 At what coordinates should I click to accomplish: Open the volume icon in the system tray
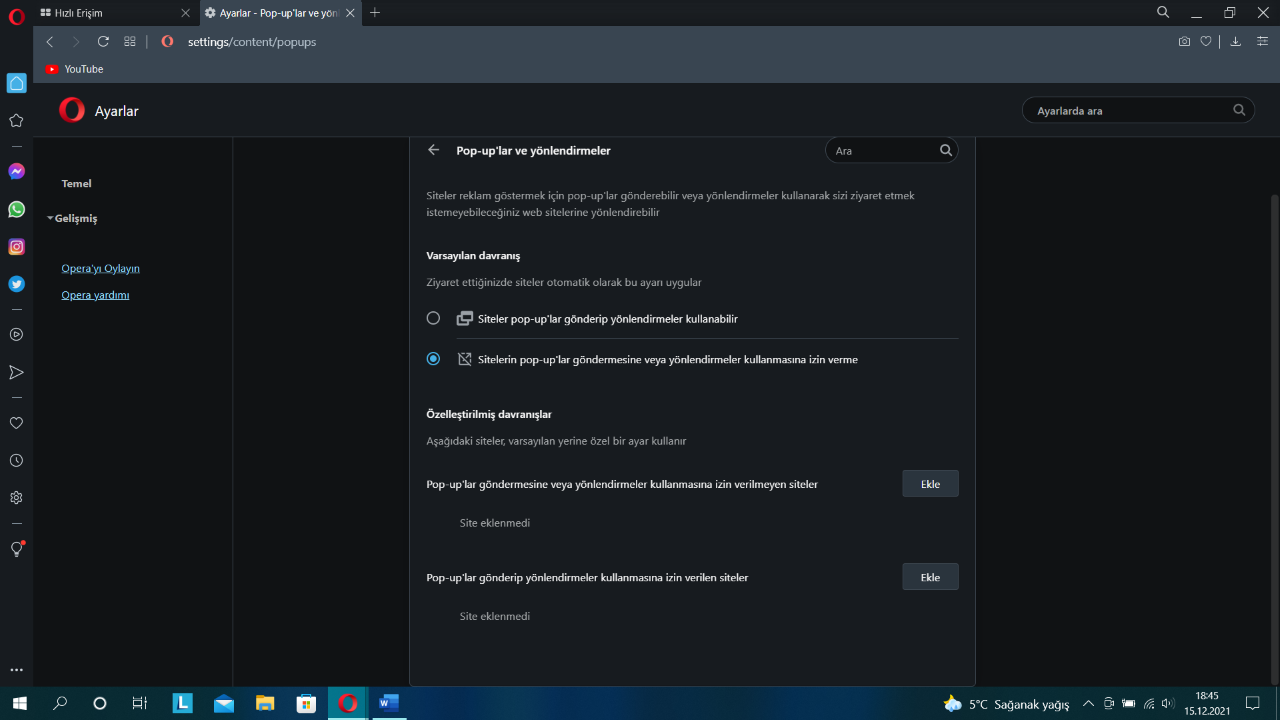coord(1168,703)
